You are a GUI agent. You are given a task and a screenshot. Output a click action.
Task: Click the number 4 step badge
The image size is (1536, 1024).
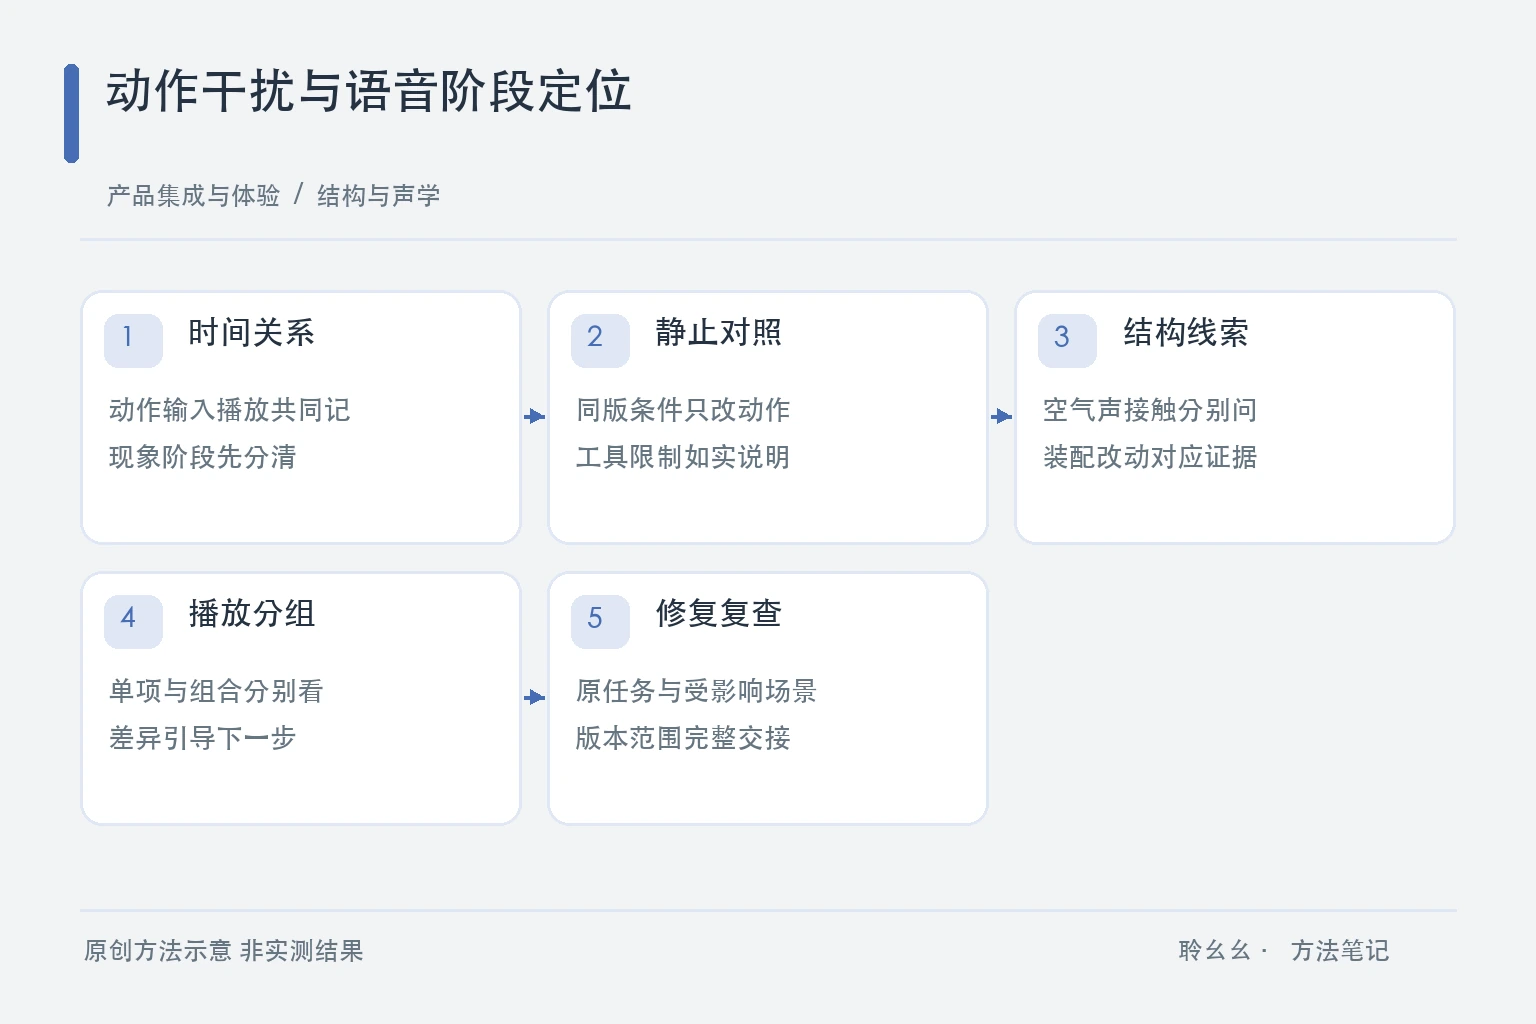click(133, 622)
